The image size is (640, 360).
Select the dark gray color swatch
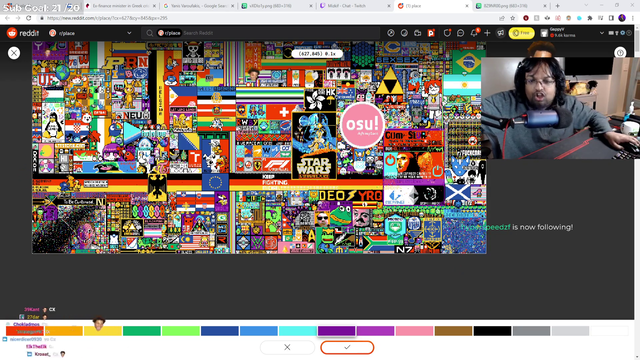coord(531,331)
